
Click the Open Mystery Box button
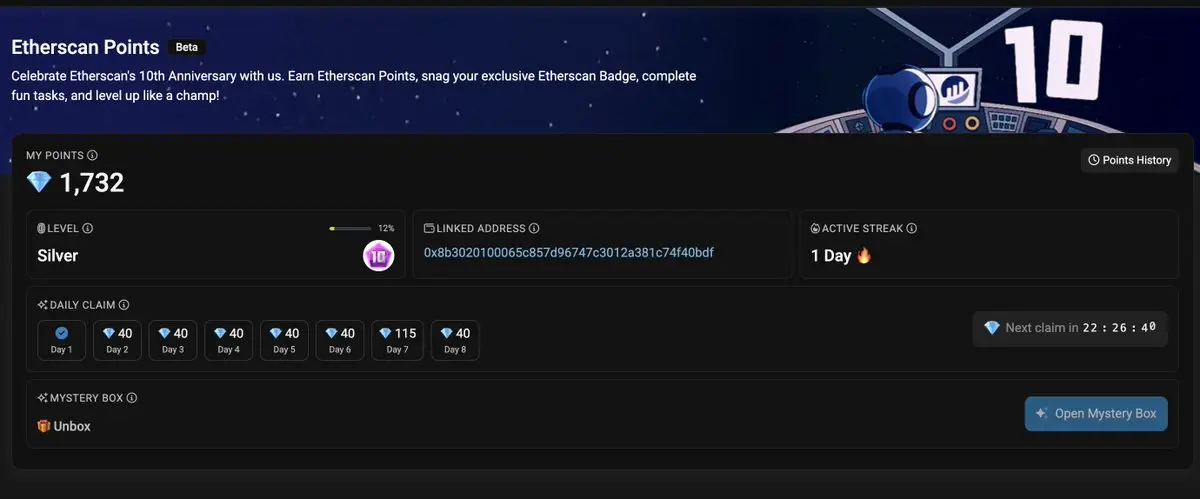coord(1096,414)
